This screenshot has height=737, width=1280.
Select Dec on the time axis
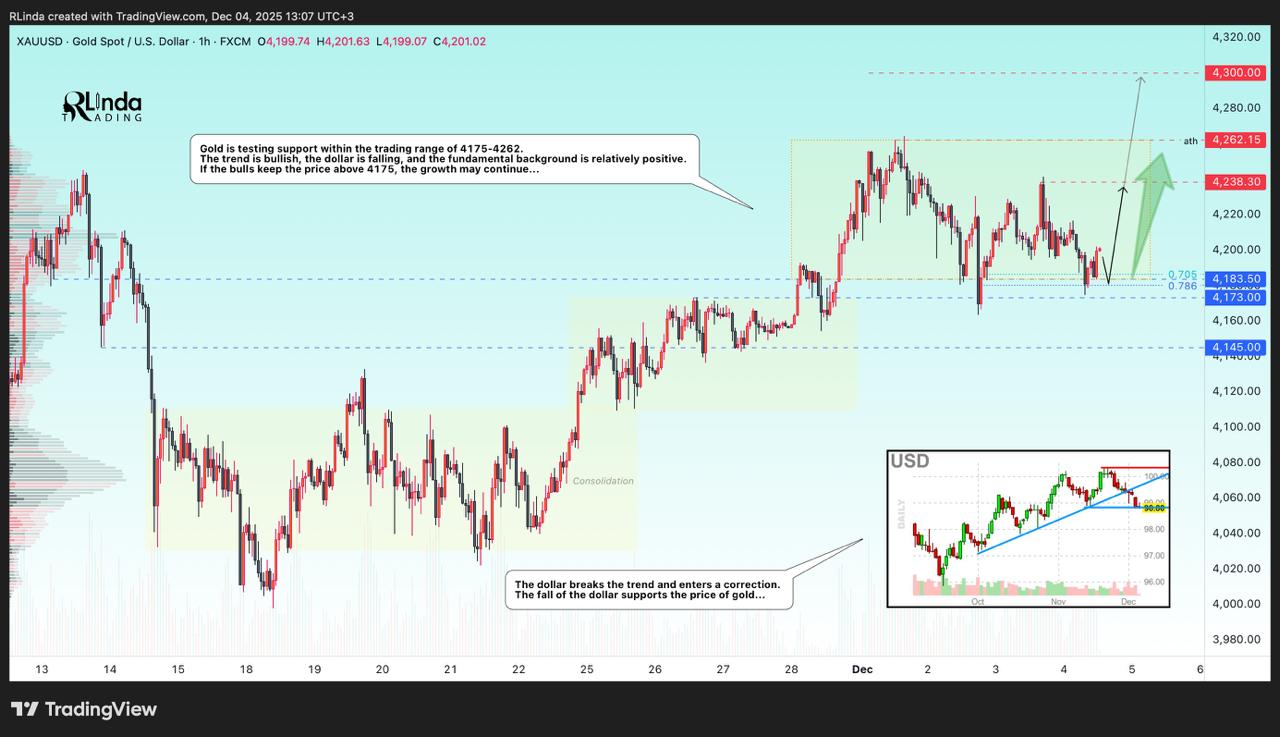[x=862, y=669]
